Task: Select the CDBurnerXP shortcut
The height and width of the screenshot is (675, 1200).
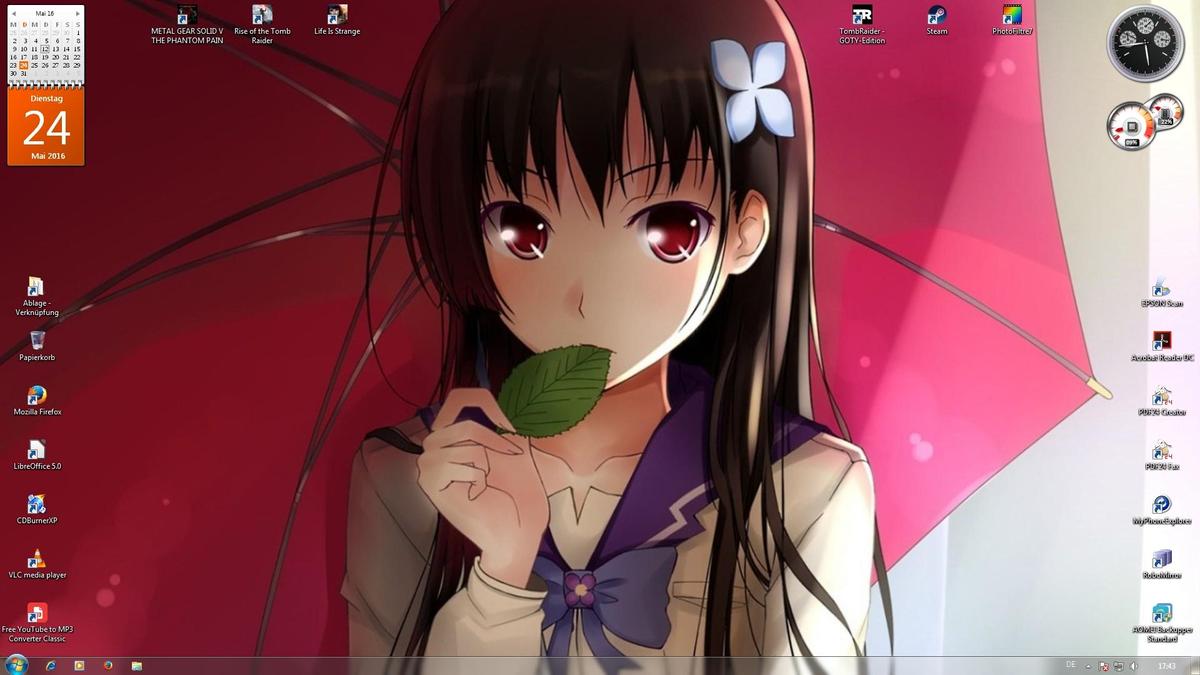Action: coord(37,510)
